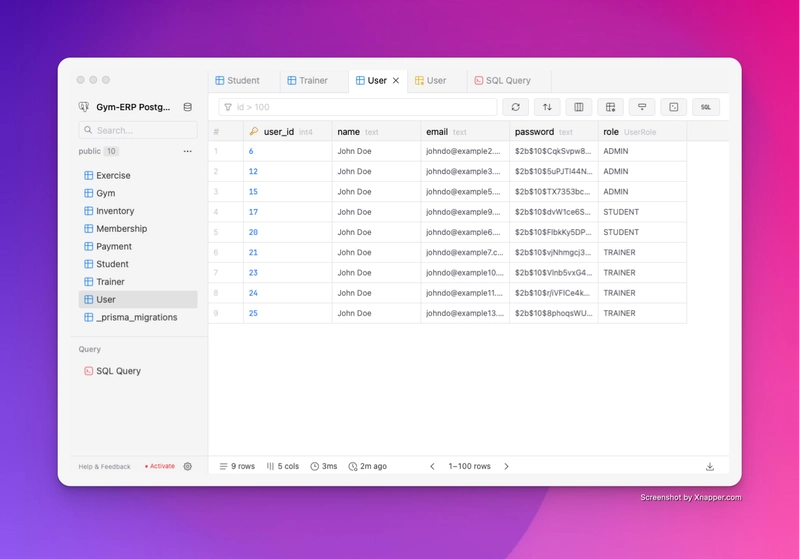The image size is (800, 560).
Task: Click the 1–100 rows pagination label
Action: [469, 466]
